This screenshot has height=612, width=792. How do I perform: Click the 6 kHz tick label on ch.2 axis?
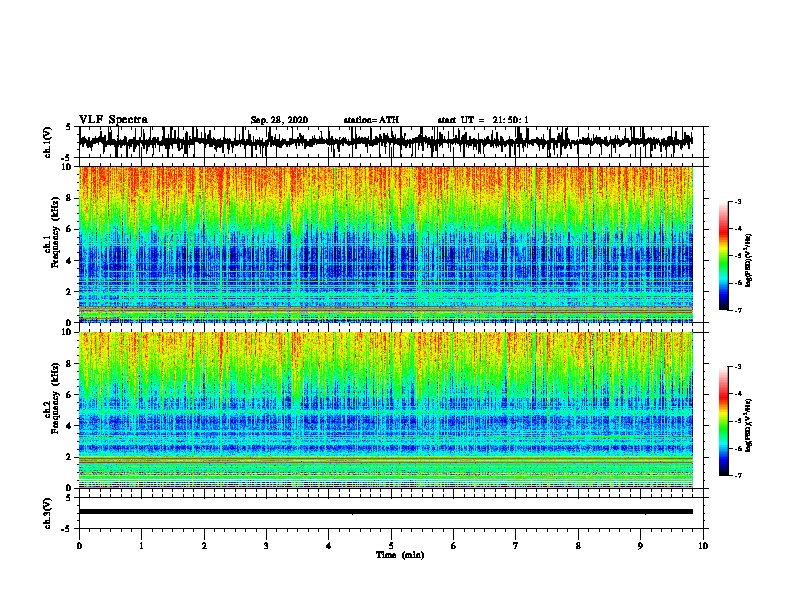coord(70,395)
